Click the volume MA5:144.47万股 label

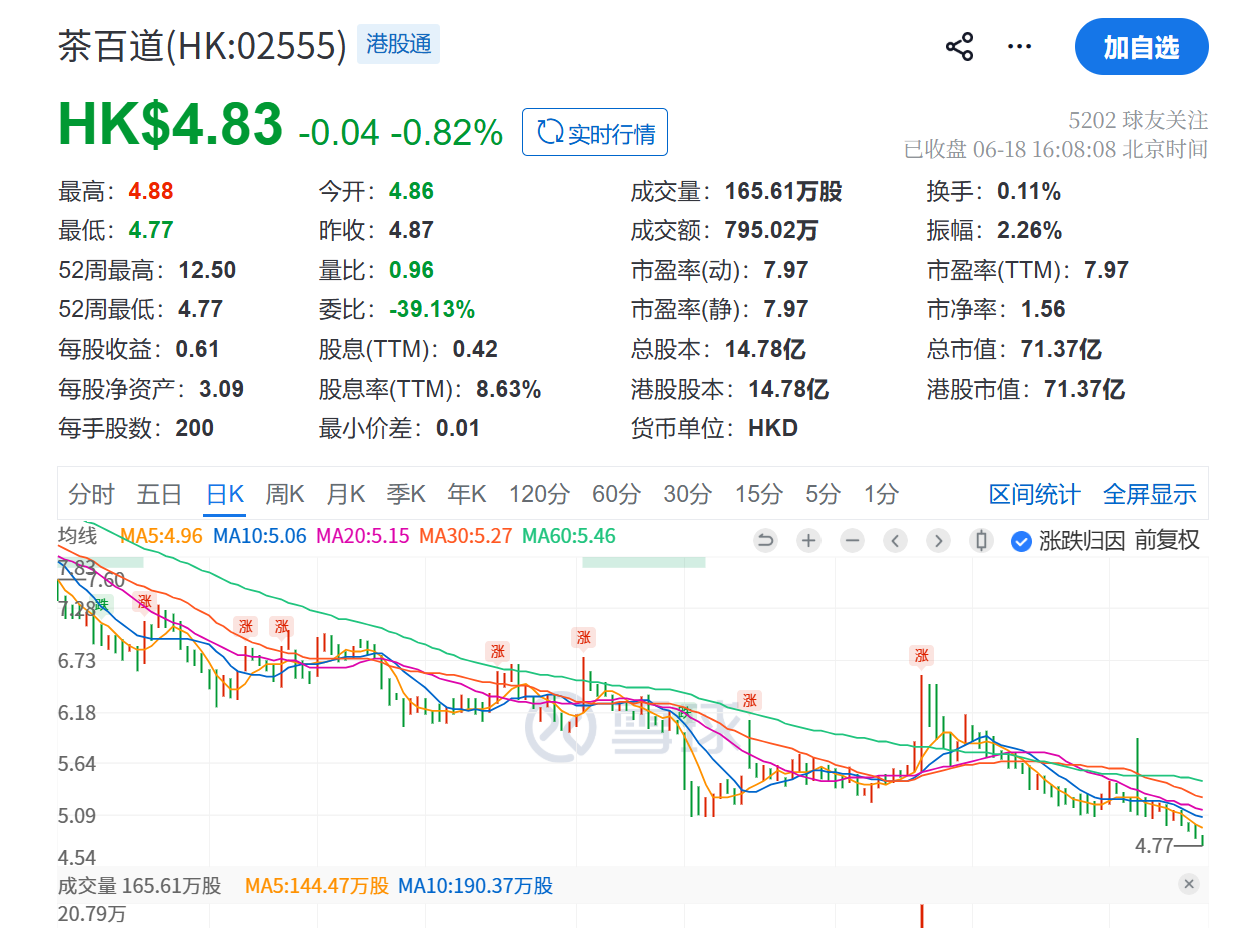click(x=317, y=886)
